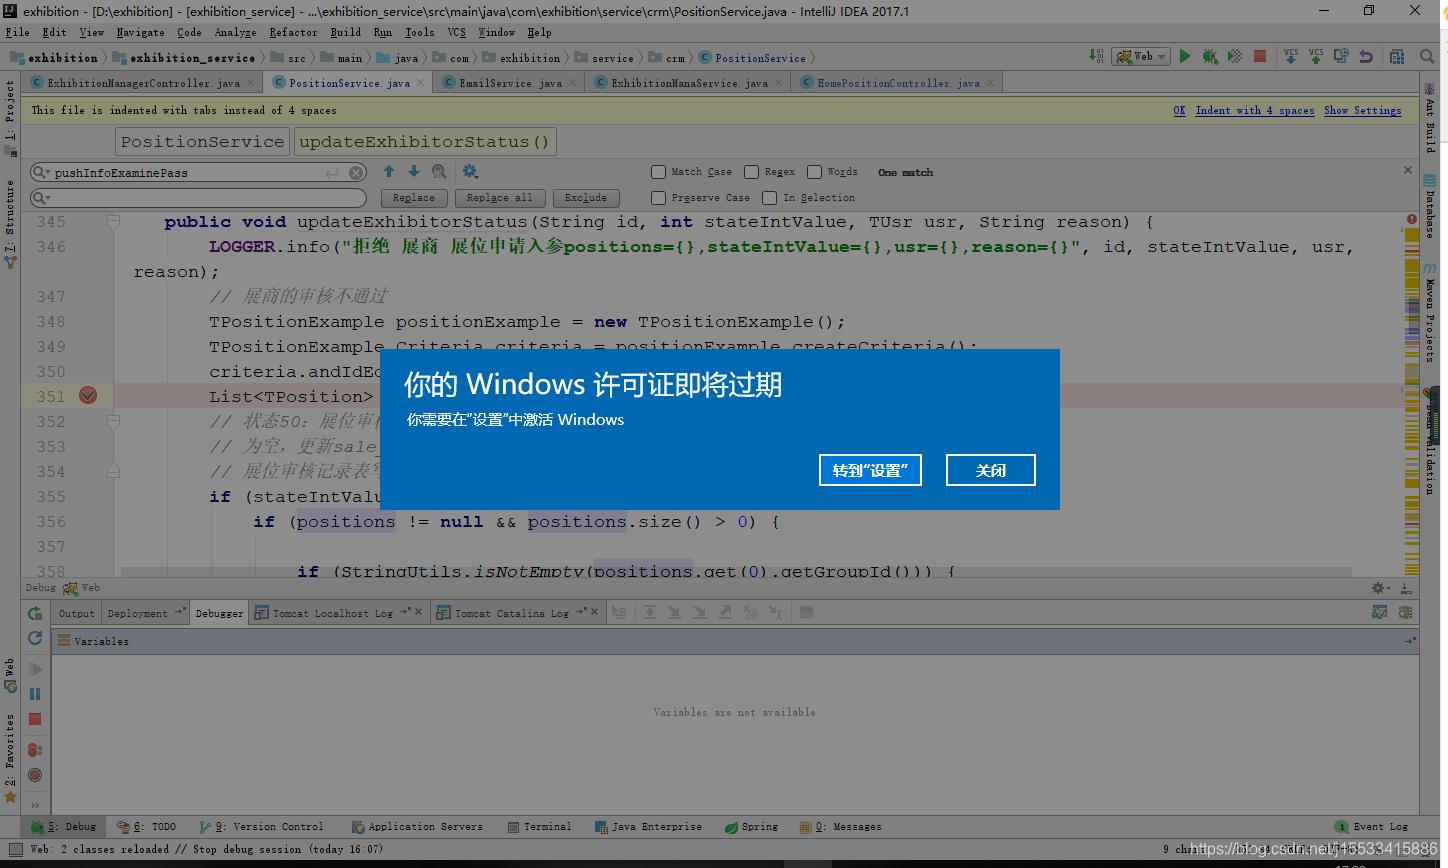Screen dimensions: 1448x868
Task: Expand more debug actions with the double chevron
Action: tap(35, 805)
